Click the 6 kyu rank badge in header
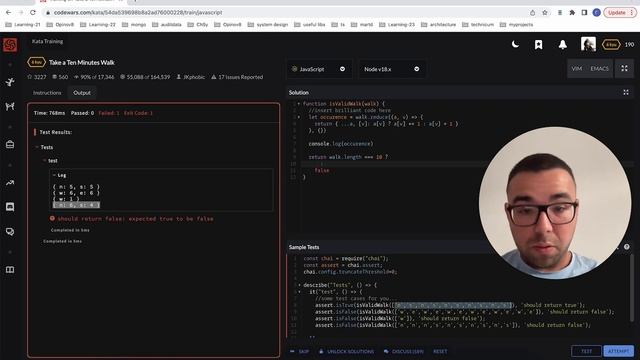 pos(611,44)
